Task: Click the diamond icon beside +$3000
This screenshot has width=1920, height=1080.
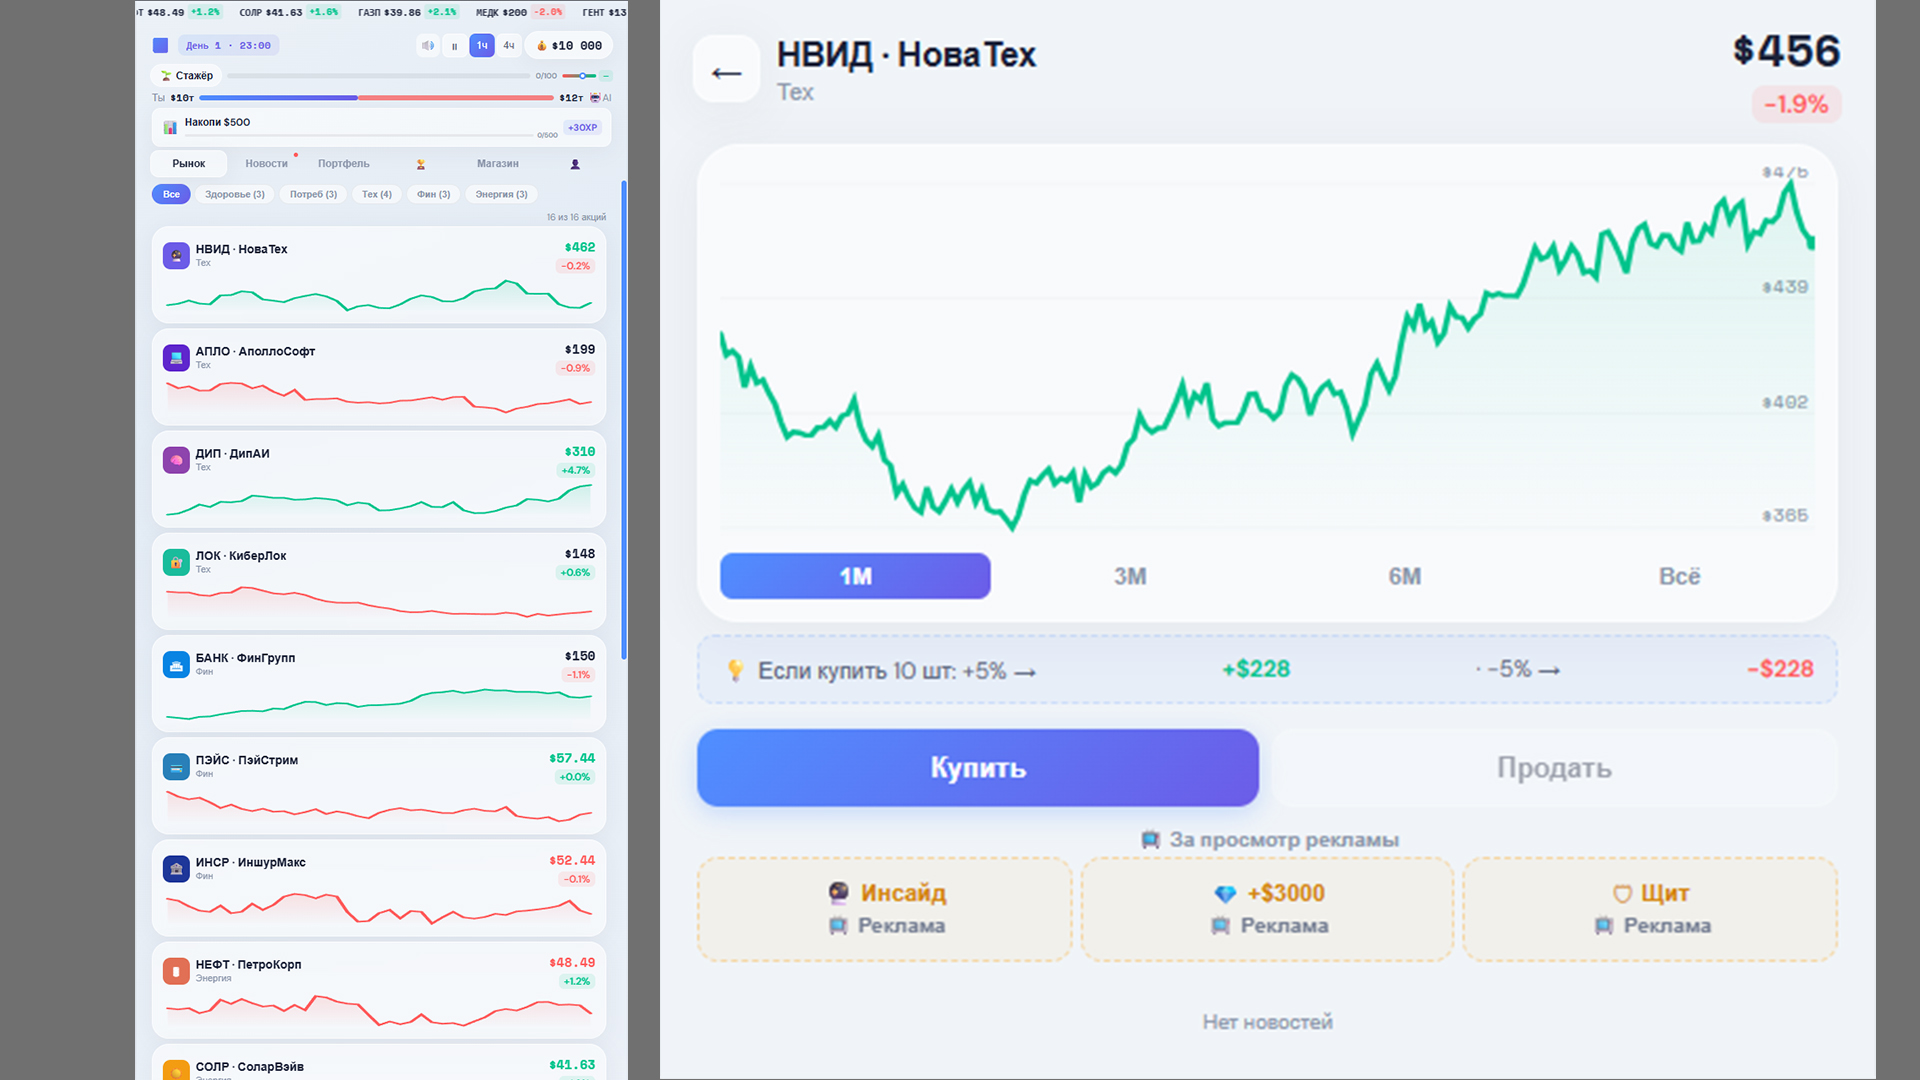Action: click(x=1225, y=893)
